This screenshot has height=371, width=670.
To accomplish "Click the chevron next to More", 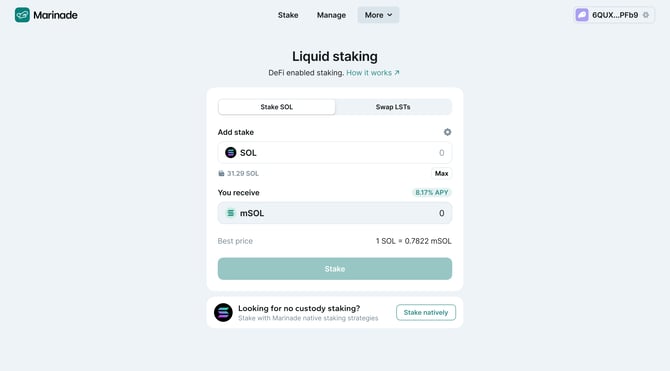I will click(x=390, y=15).
